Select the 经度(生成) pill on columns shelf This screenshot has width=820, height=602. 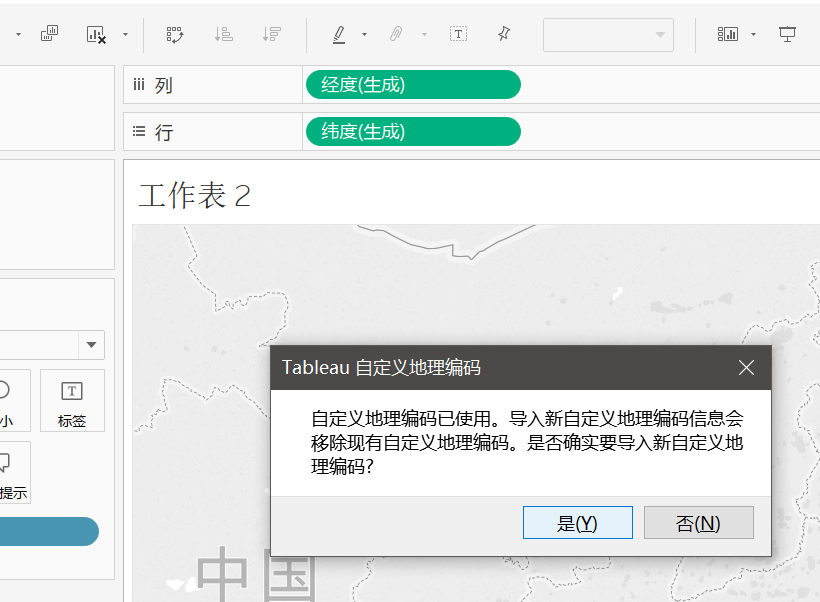413,85
